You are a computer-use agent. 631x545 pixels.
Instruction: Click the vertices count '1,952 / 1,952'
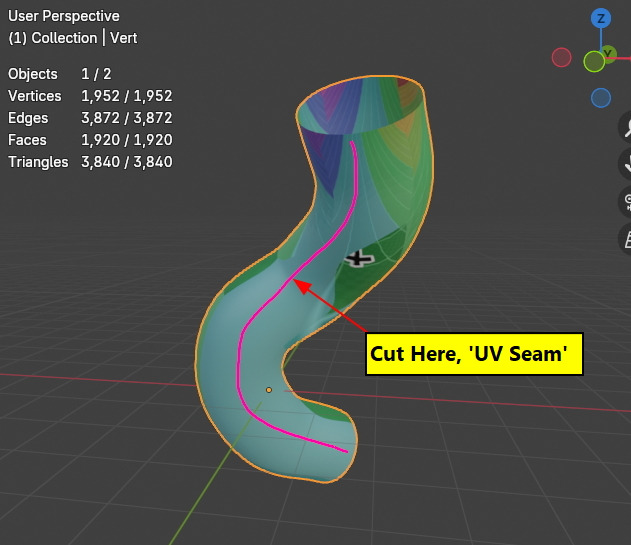pyautogui.click(x=127, y=96)
